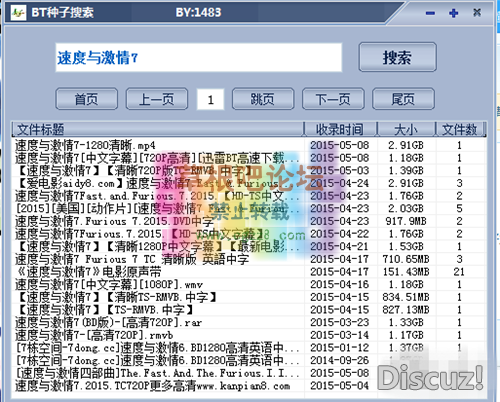Click date cell 2015-04-24
The height and width of the screenshot is (402, 500).
pos(340,183)
